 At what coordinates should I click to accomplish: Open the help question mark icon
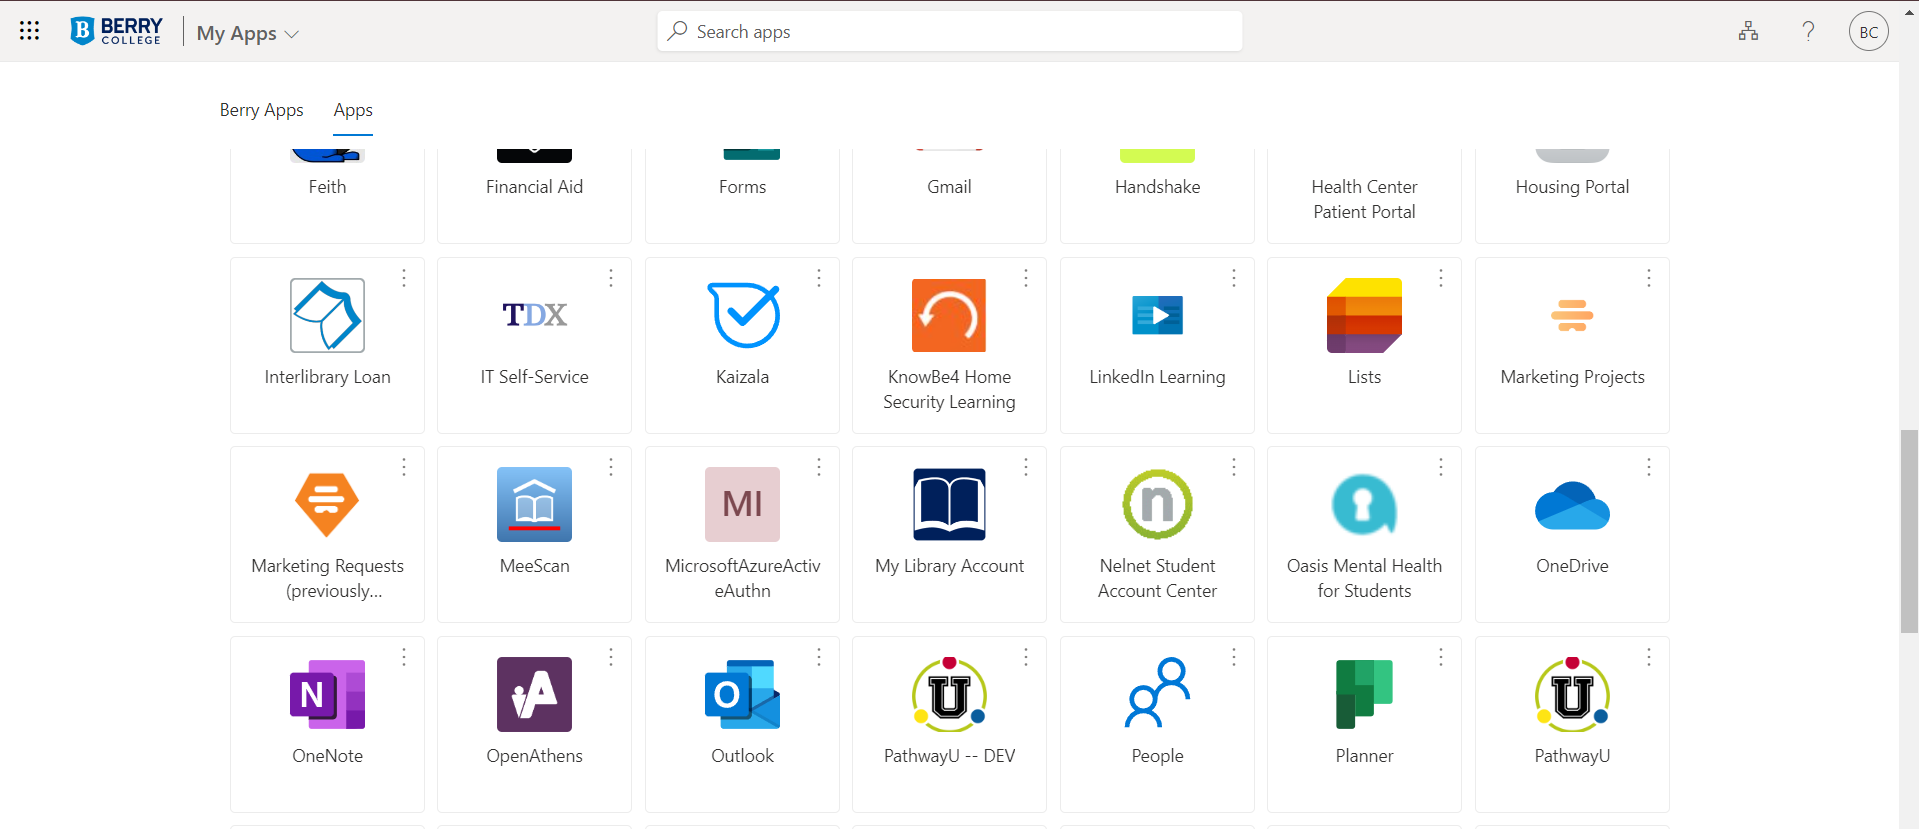pos(1808,31)
